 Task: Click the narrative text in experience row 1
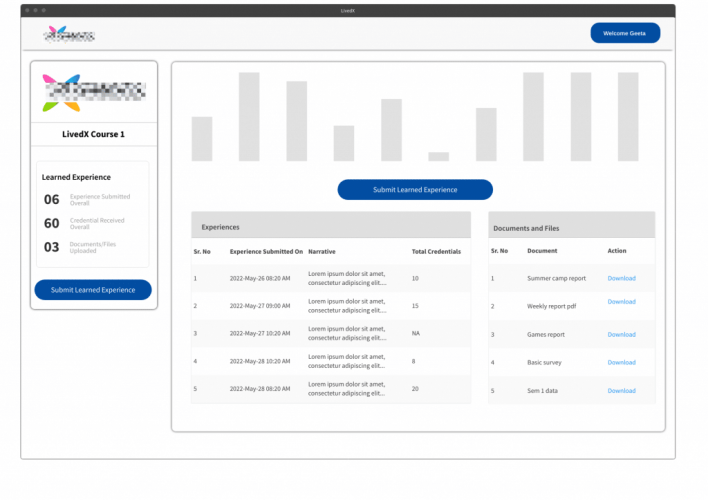(347, 278)
